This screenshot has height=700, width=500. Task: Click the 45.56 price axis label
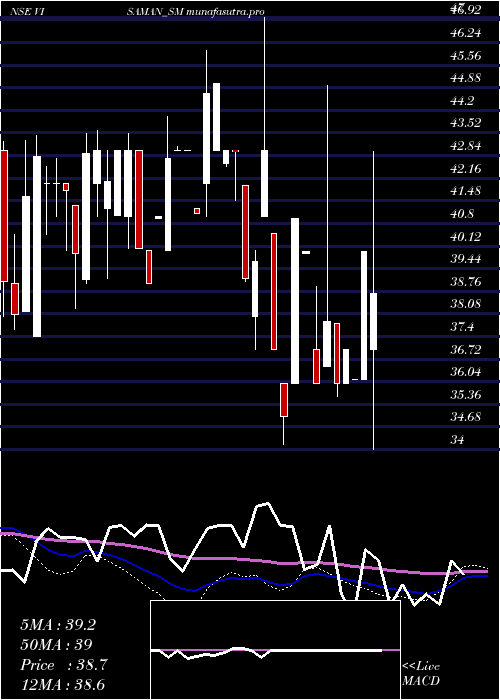tap(466, 56)
